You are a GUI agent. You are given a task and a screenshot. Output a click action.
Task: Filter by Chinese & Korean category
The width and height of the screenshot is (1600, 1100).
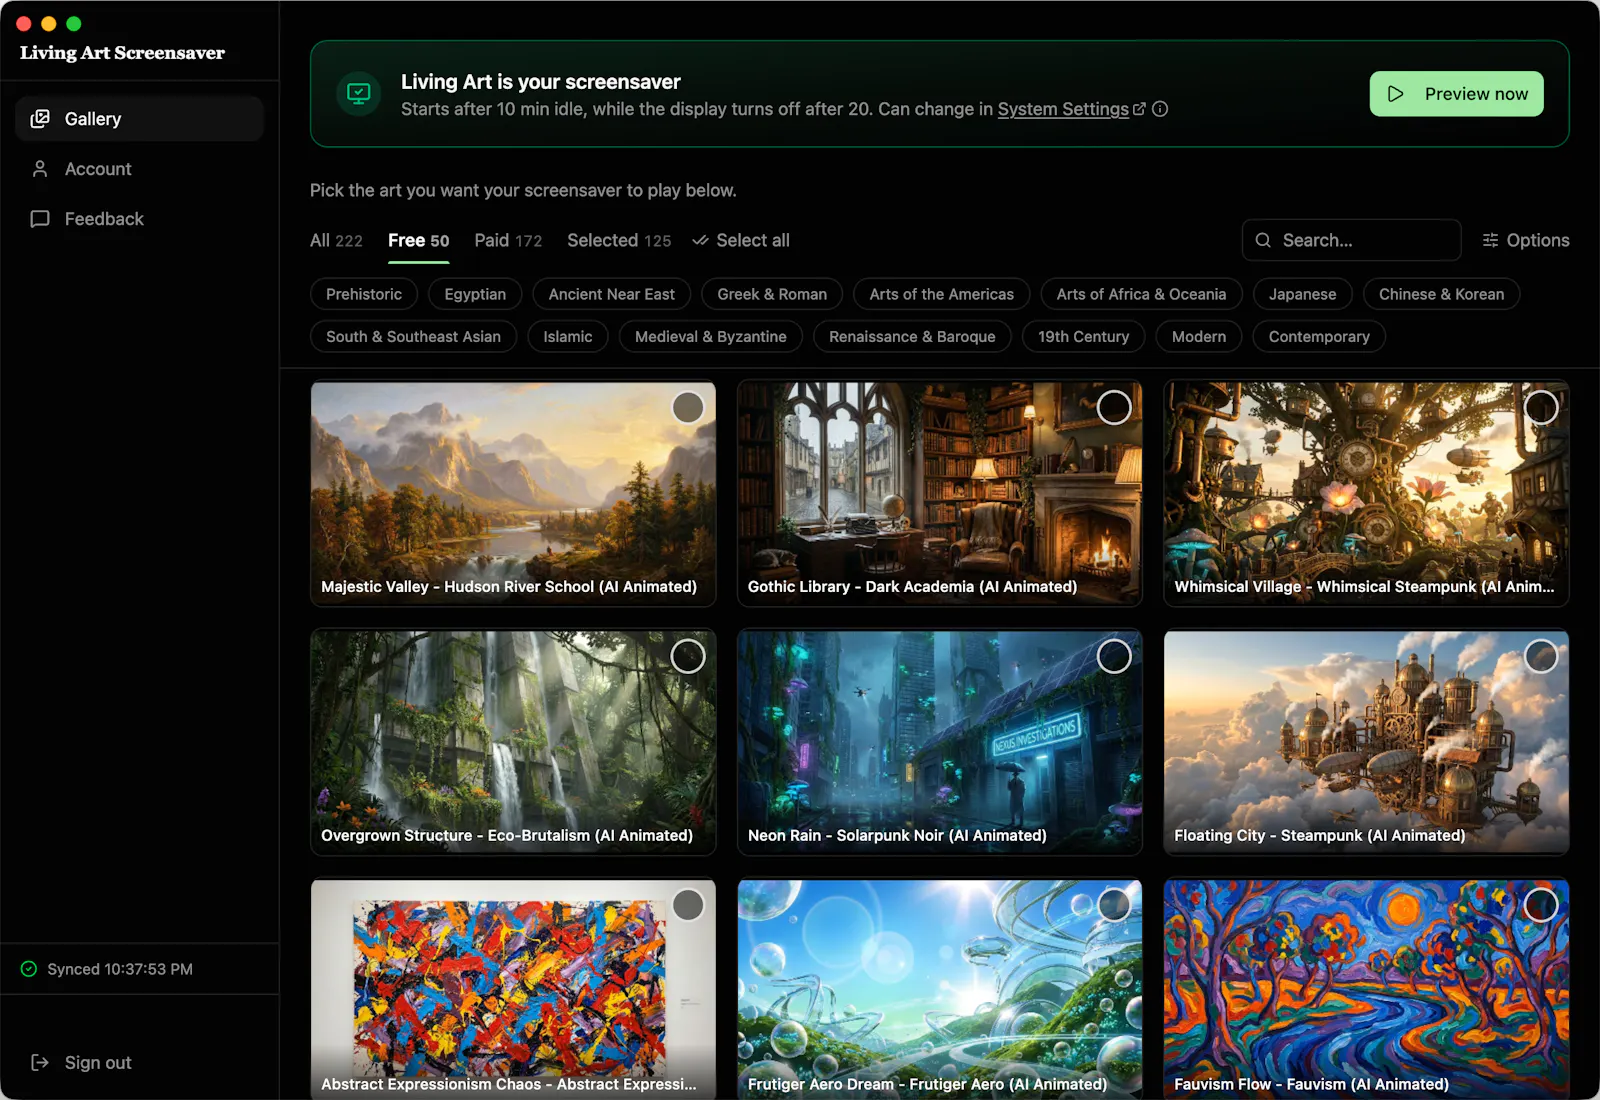[1441, 294]
